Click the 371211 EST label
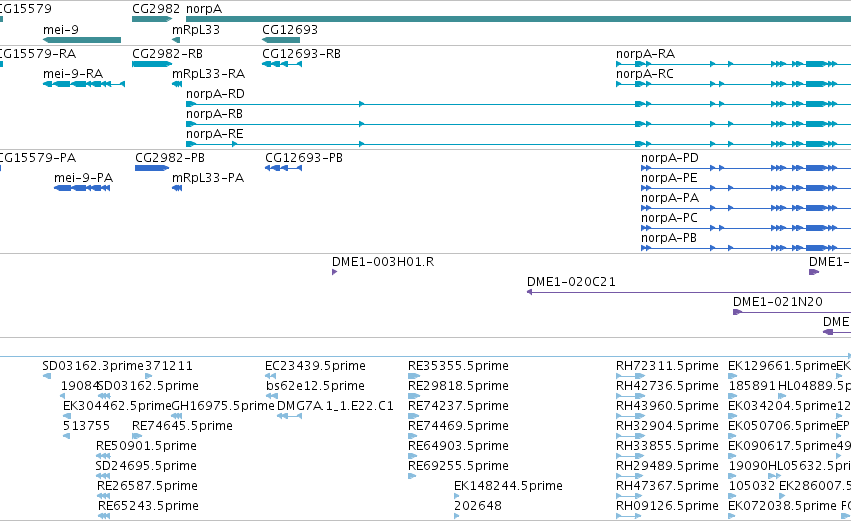 click(169, 366)
